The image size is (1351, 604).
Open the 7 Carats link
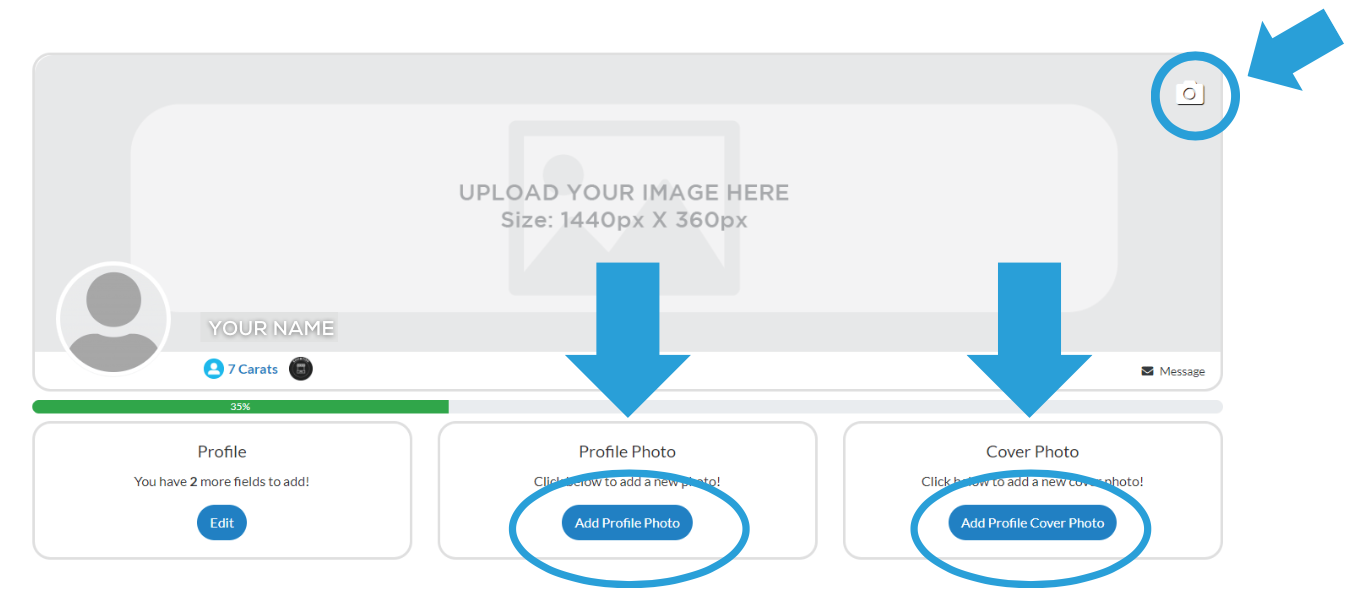click(252, 369)
